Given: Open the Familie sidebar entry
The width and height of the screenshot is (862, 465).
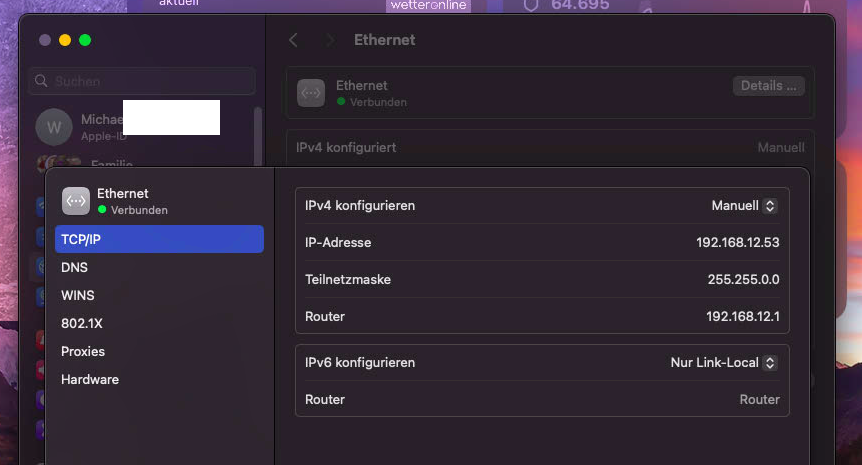Looking at the screenshot, I should click(x=111, y=165).
